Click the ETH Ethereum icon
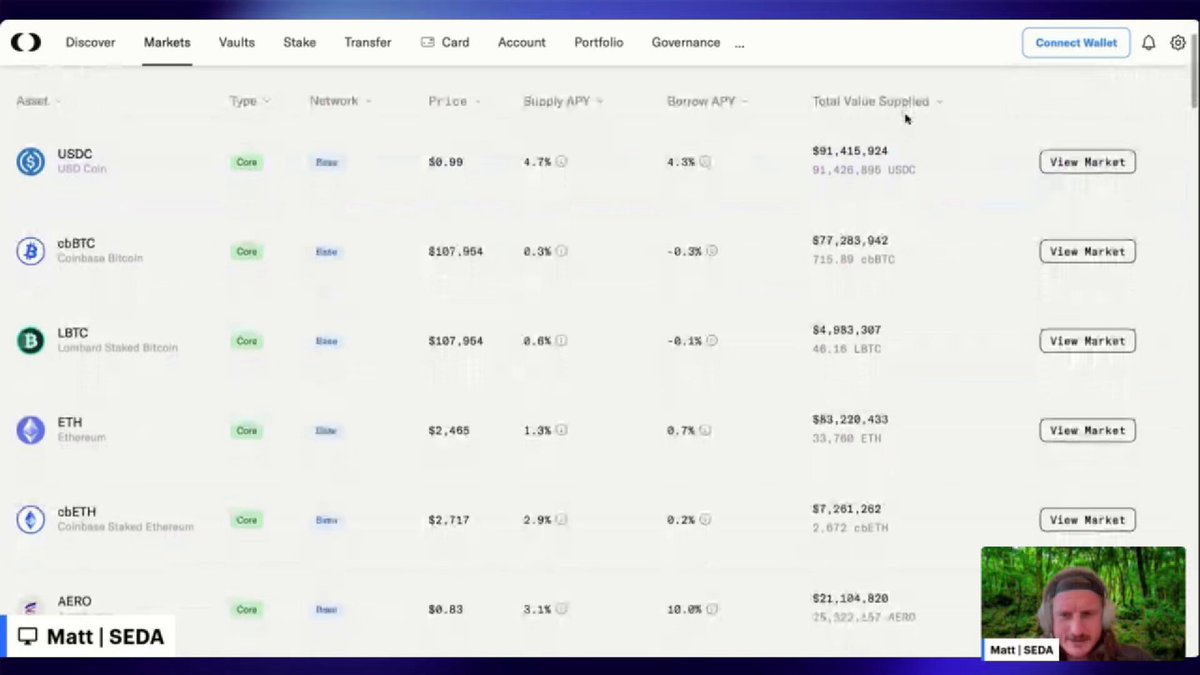This screenshot has width=1200, height=675. pos(30,430)
